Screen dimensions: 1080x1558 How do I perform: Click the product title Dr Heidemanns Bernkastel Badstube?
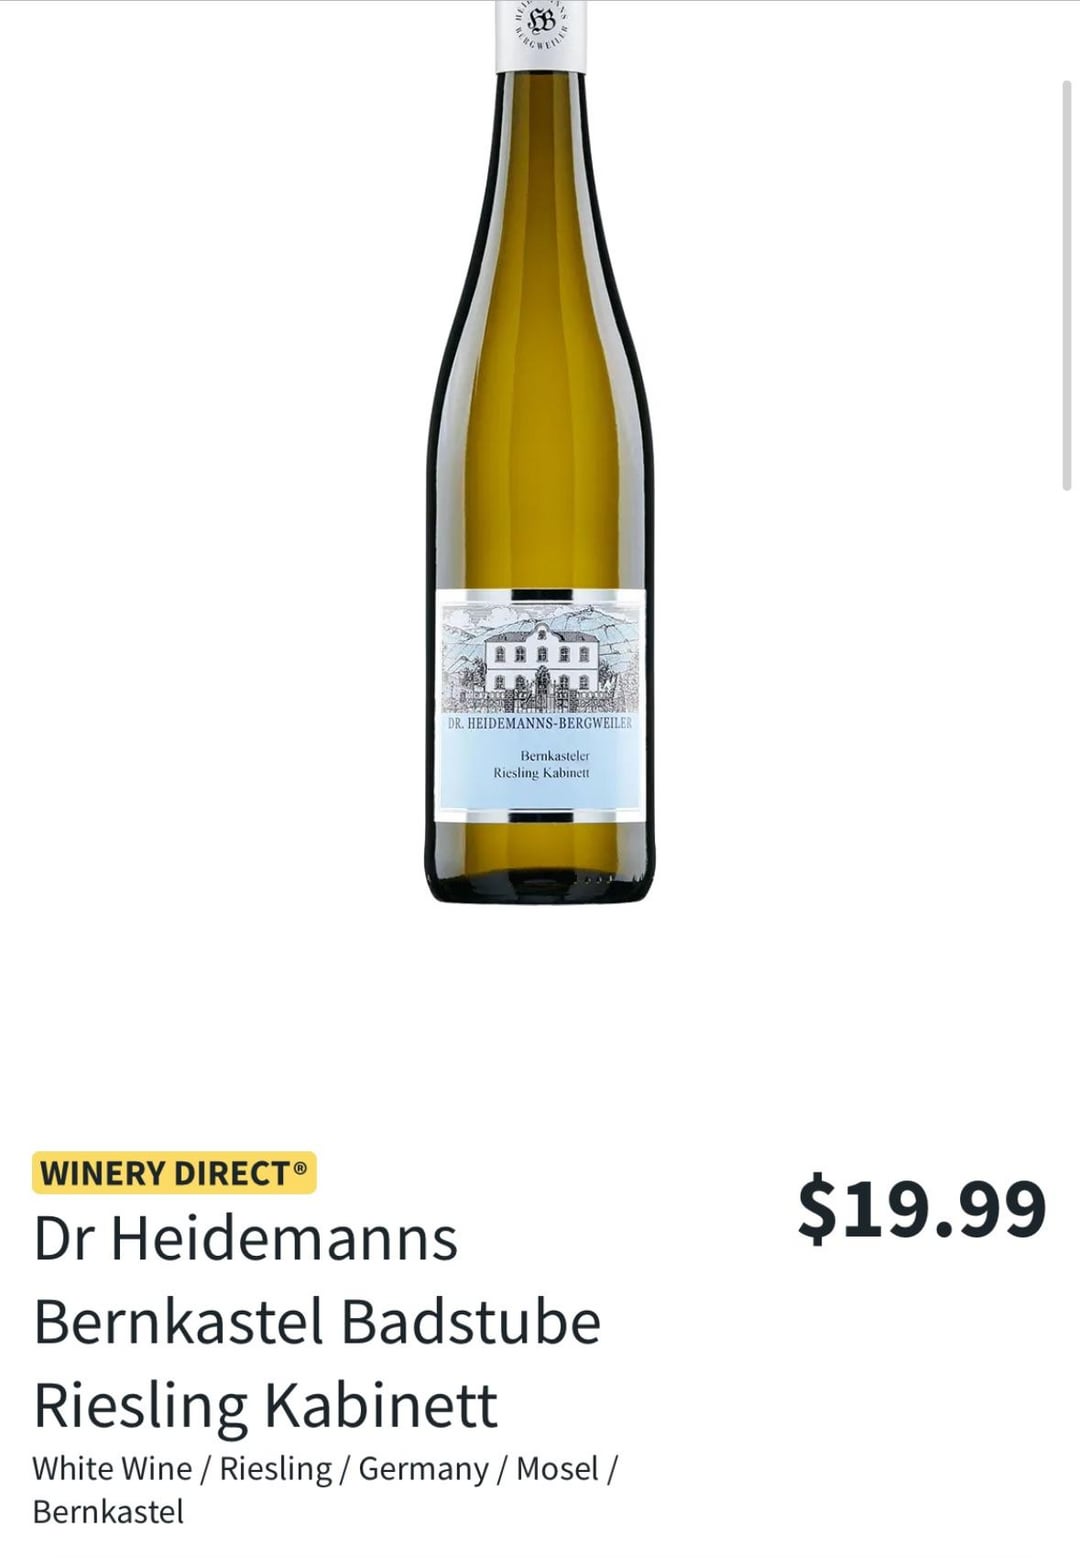pos(317,1280)
